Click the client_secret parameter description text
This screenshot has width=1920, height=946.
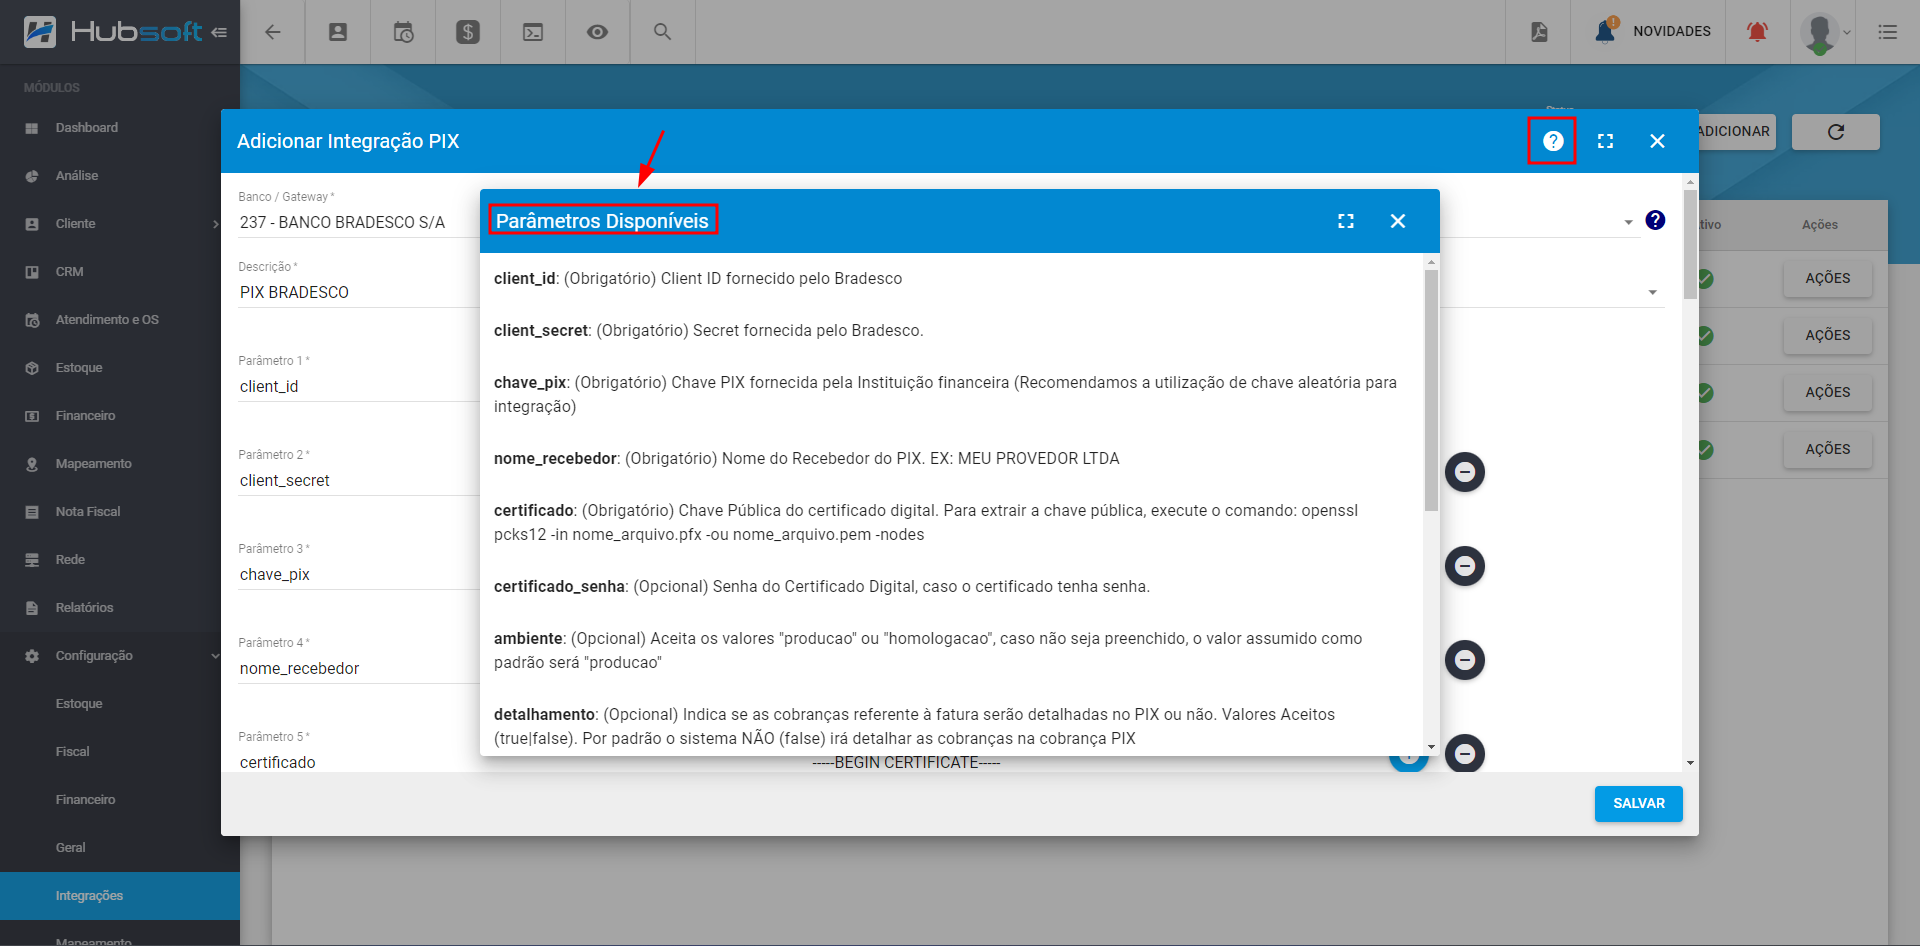(x=708, y=331)
